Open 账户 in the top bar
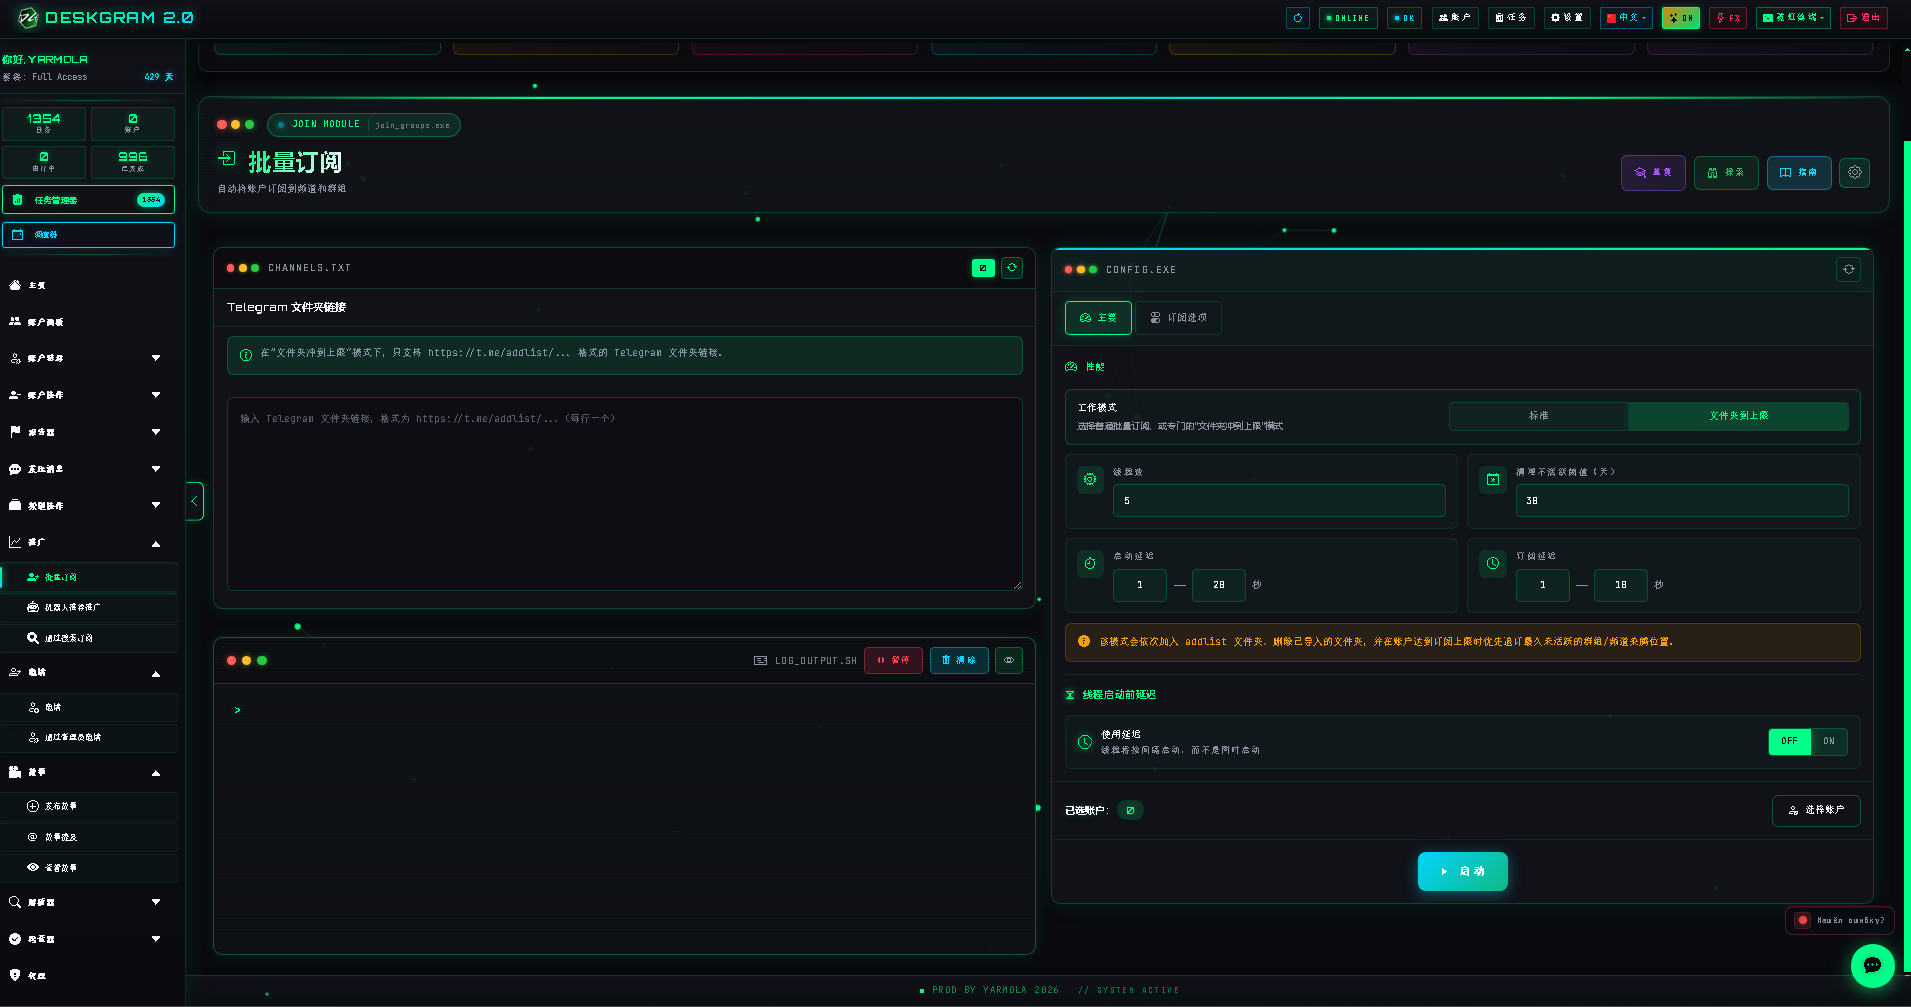1911x1007 pixels. click(1455, 18)
